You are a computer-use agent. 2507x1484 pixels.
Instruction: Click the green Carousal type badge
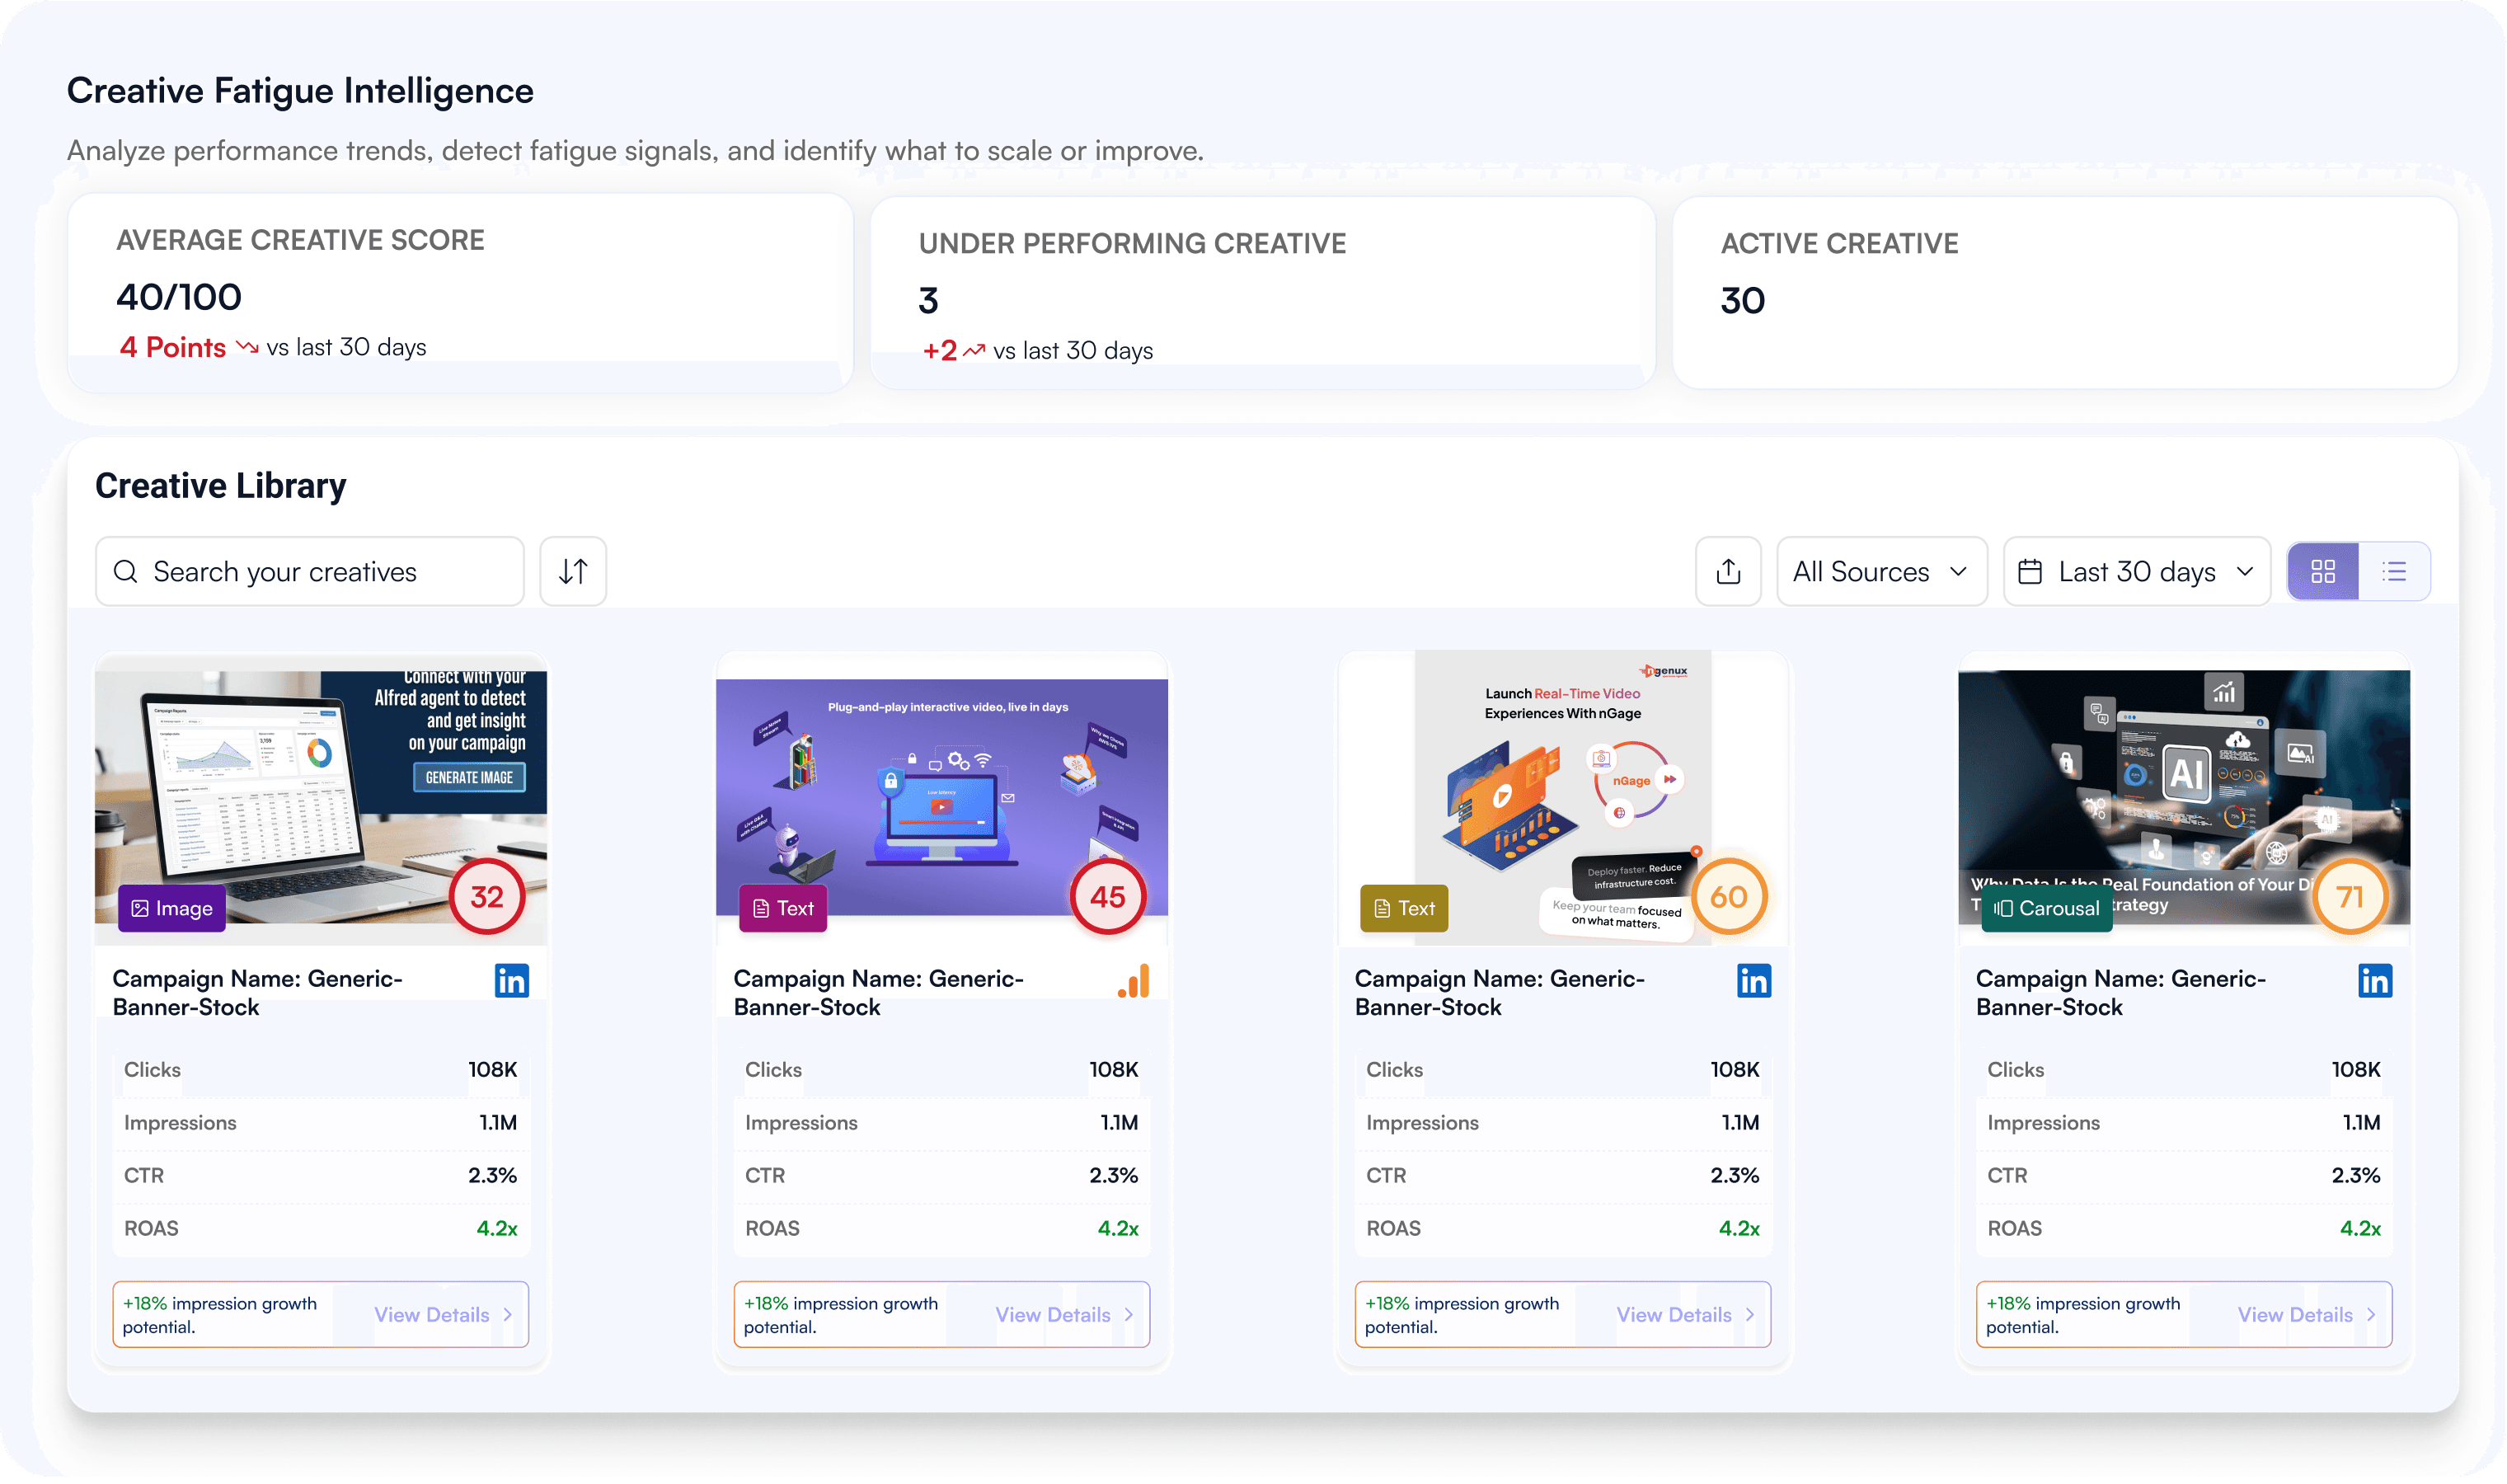click(x=2046, y=908)
